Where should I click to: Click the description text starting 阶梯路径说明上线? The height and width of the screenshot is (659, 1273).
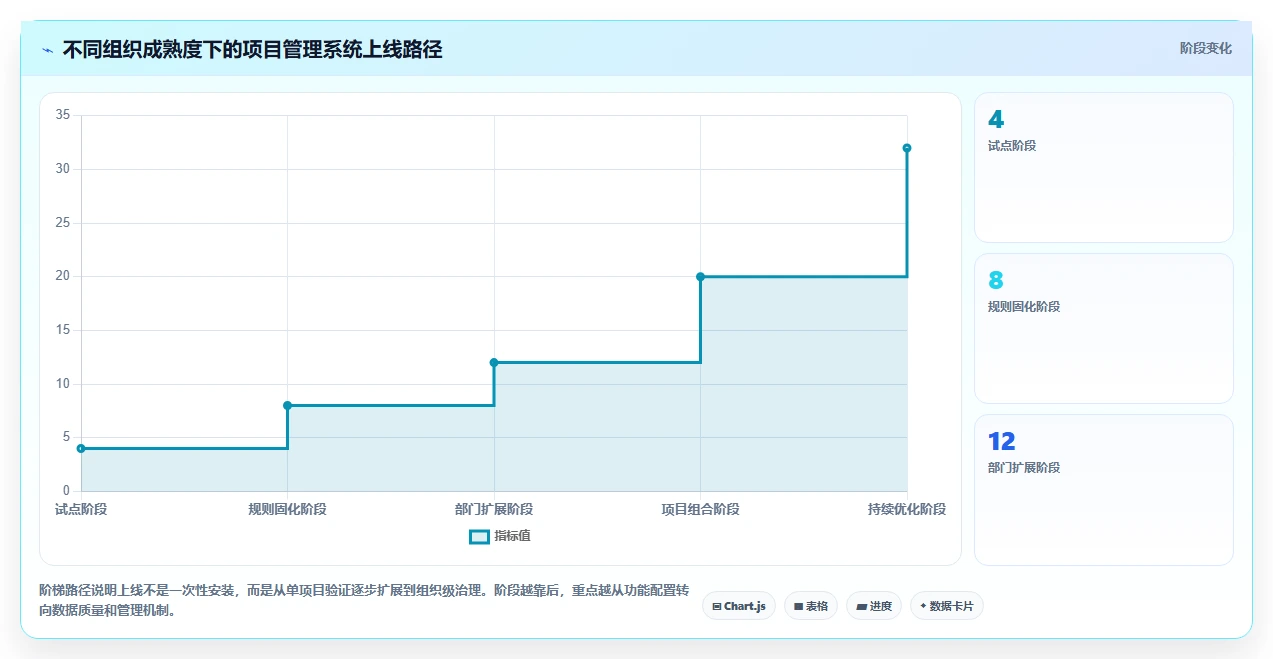click(x=364, y=601)
